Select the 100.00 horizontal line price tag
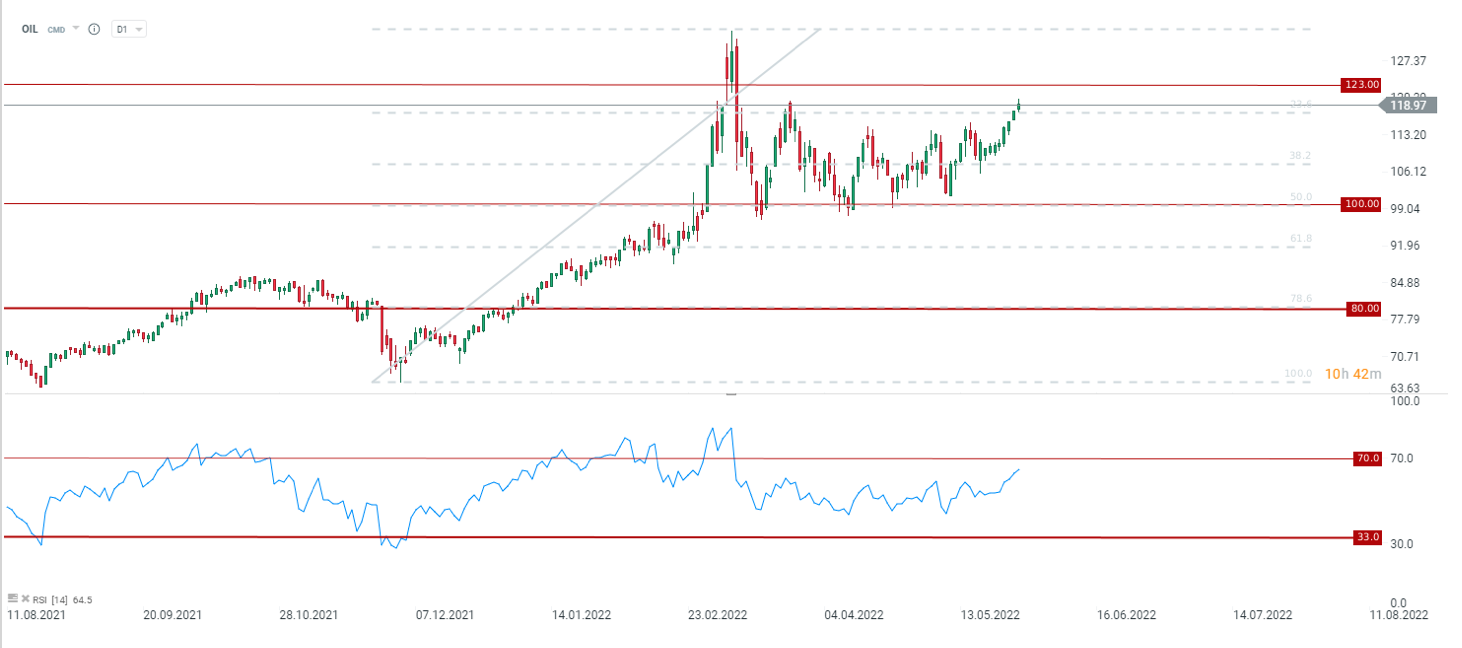The height and width of the screenshot is (648, 1462). (1362, 204)
